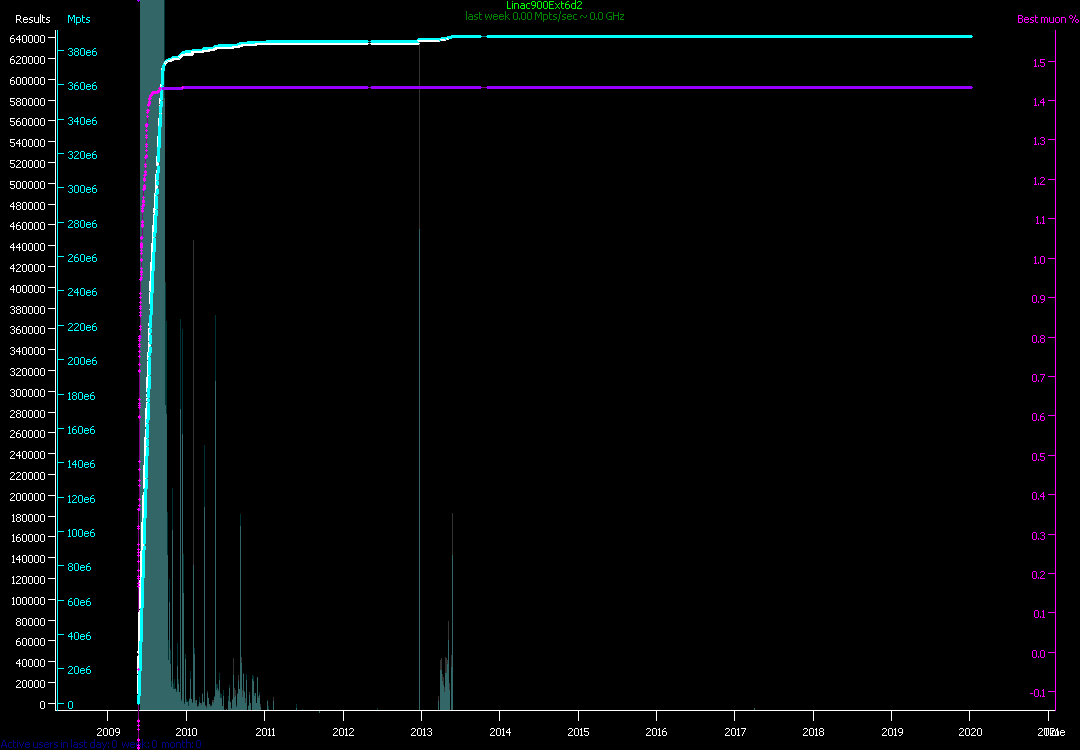This screenshot has height=750, width=1080.
Task: Select the 2016 tick on time axis
Action: [656, 732]
